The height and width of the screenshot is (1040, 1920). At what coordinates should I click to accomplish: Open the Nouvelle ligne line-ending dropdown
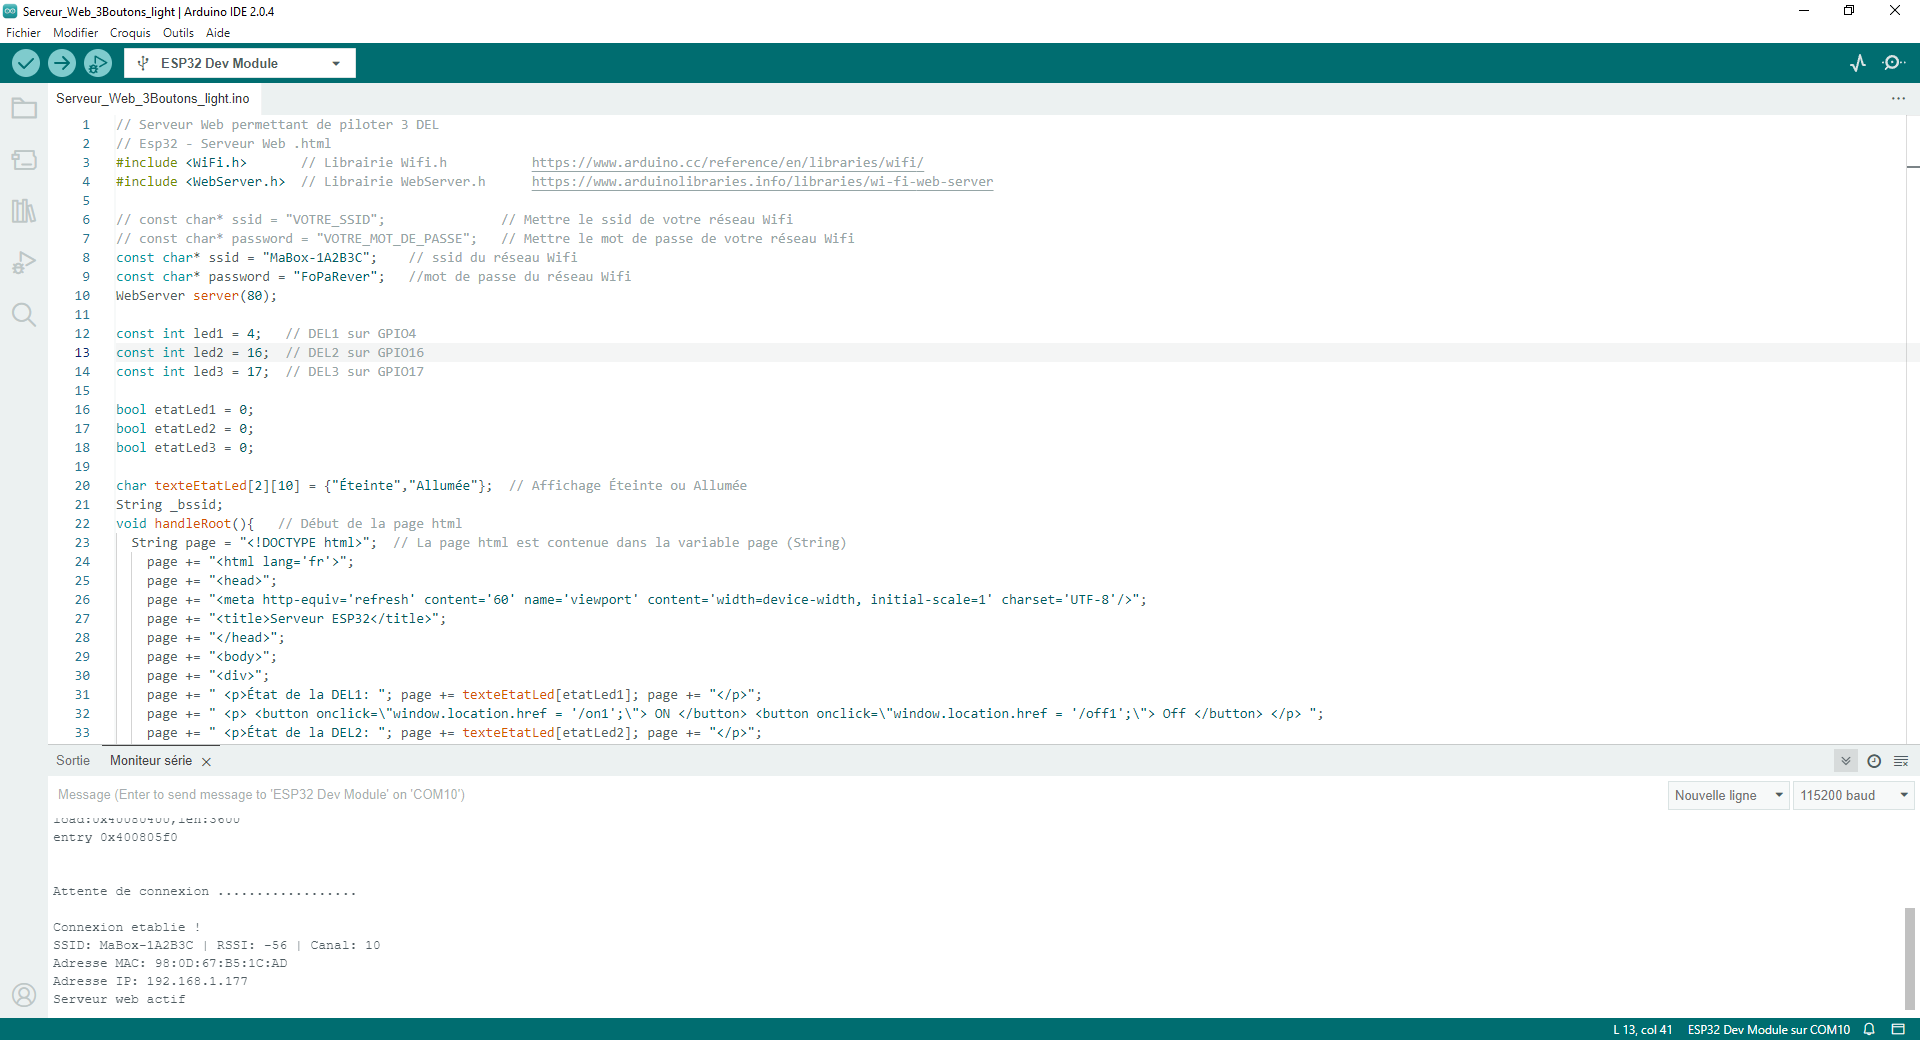(1728, 795)
